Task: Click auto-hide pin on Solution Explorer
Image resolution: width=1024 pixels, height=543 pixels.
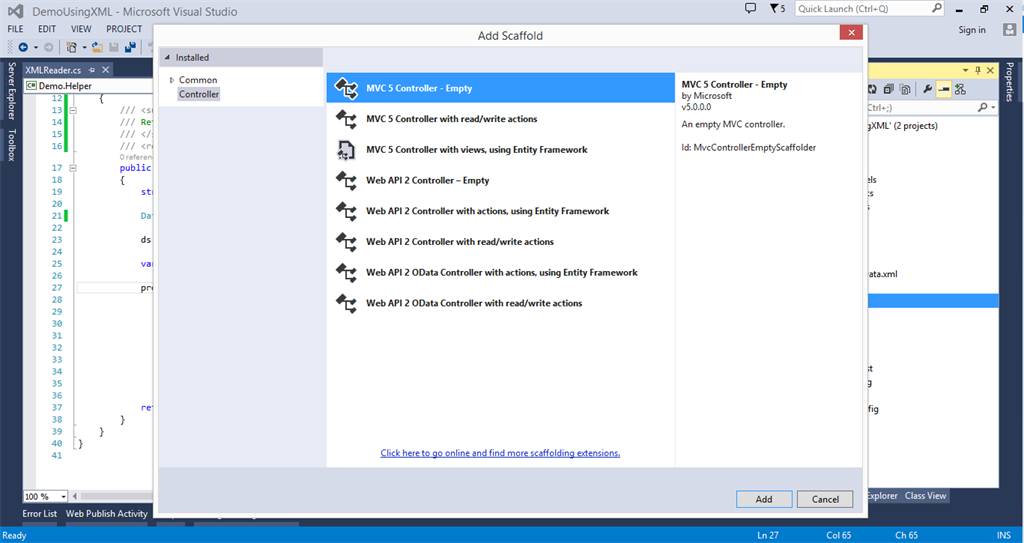Action: point(978,70)
